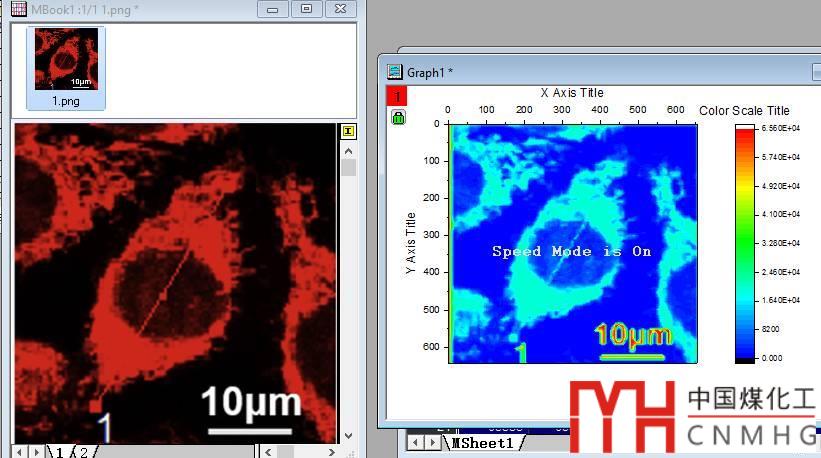Switch to the MSheet1 tab
This screenshot has height=458, width=821.
click(x=482, y=443)
